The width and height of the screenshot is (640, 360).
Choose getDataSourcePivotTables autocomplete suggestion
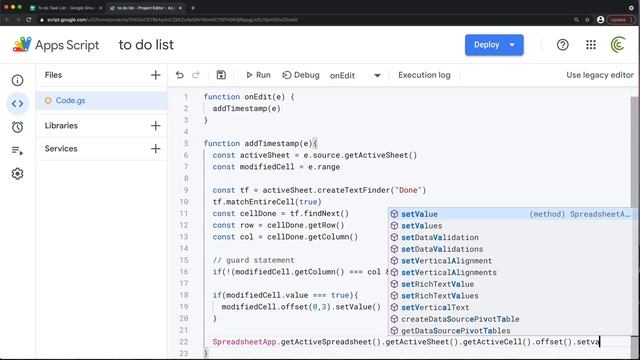[x=512, y=331]
